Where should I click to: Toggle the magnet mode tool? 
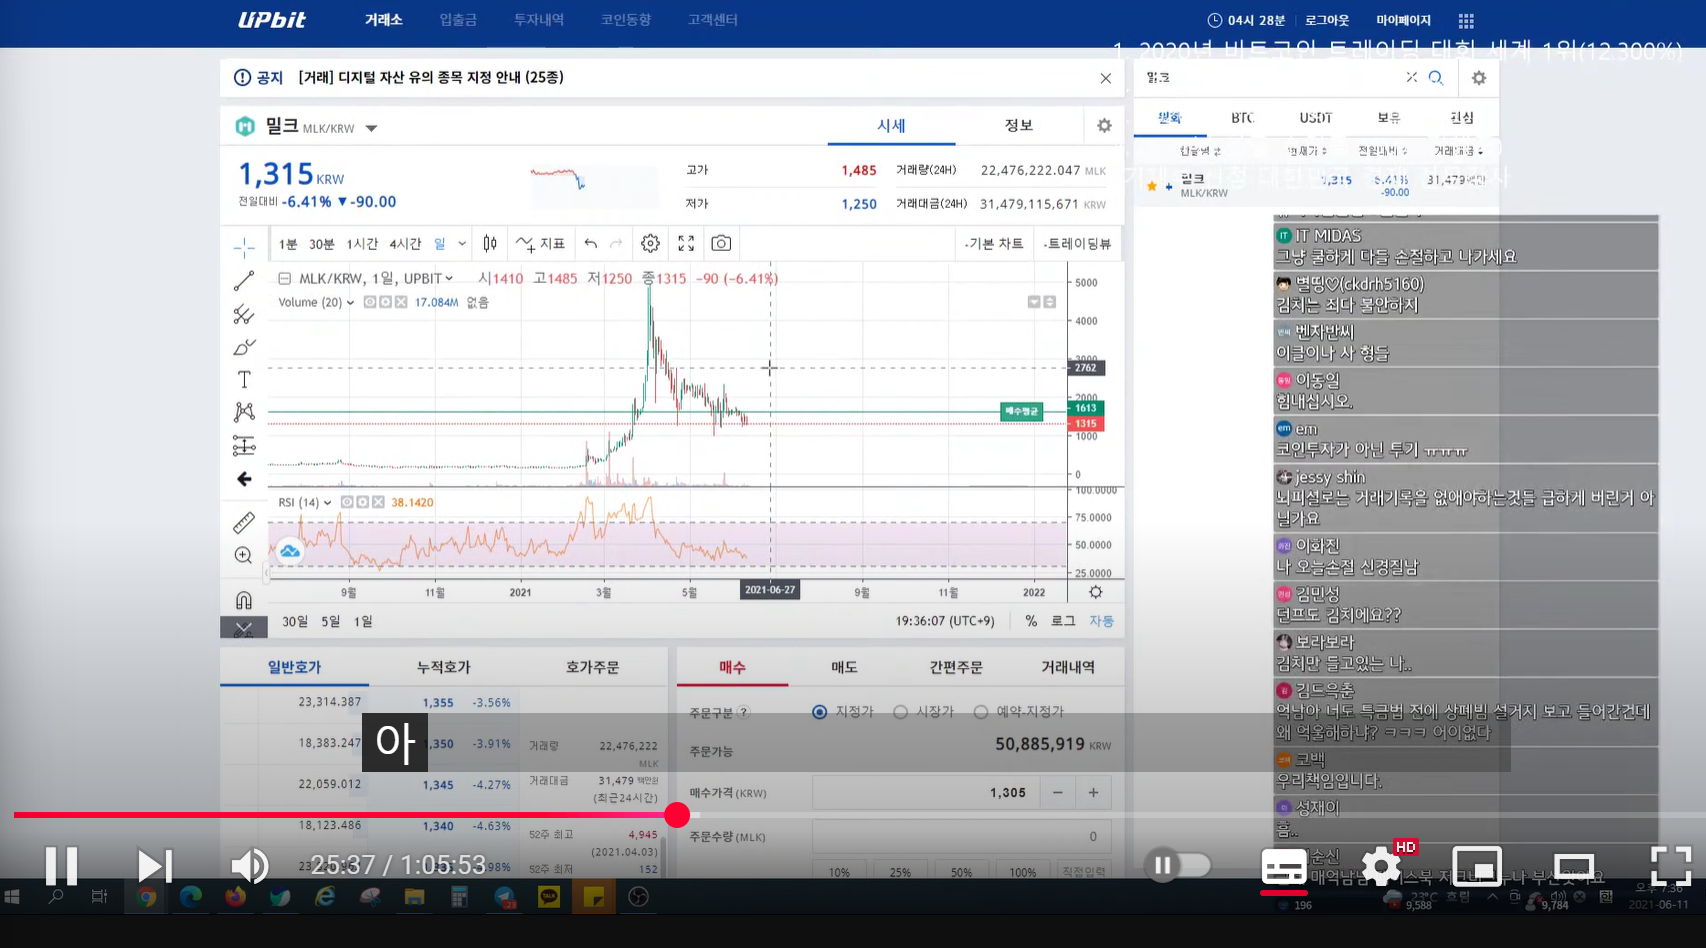(244, 600)
